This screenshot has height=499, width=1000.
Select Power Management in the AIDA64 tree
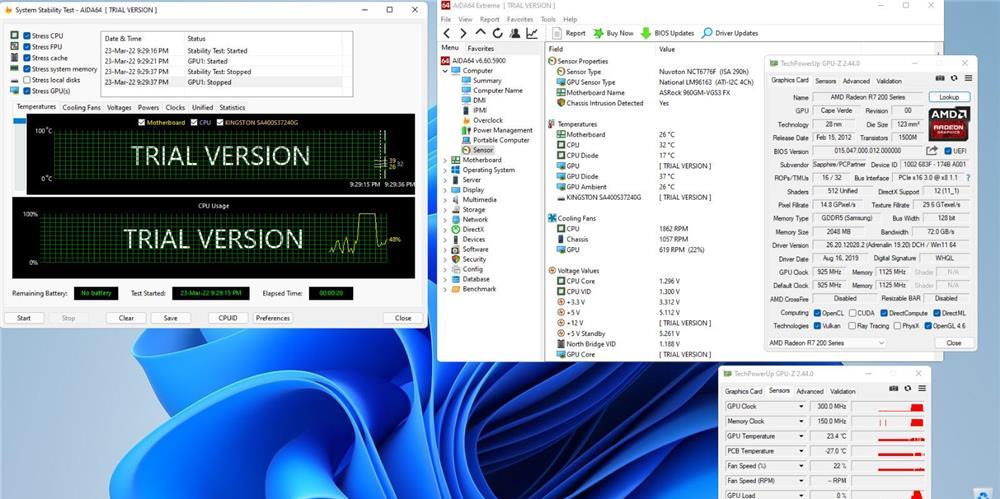coord(503,130)
